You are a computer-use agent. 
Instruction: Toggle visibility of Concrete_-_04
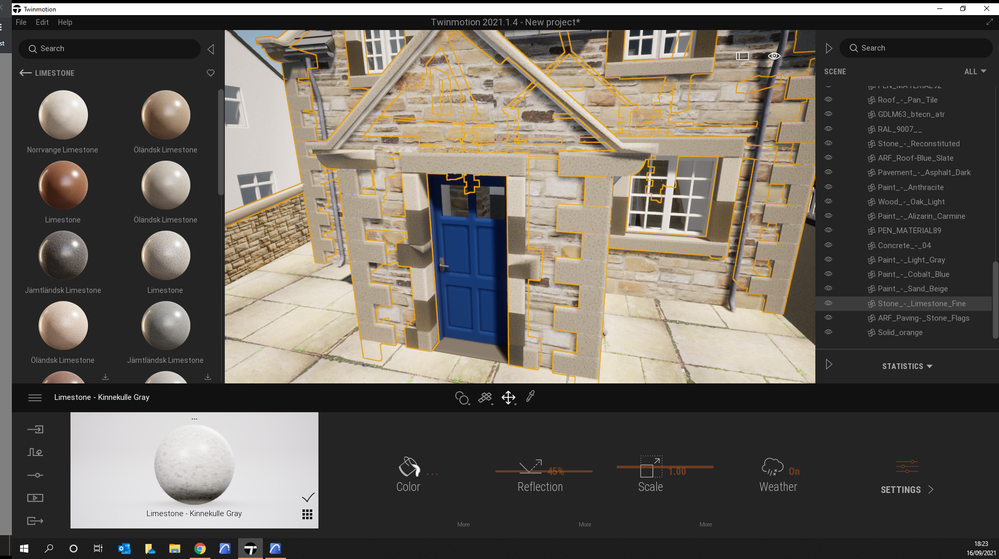[x=828, y=245]
